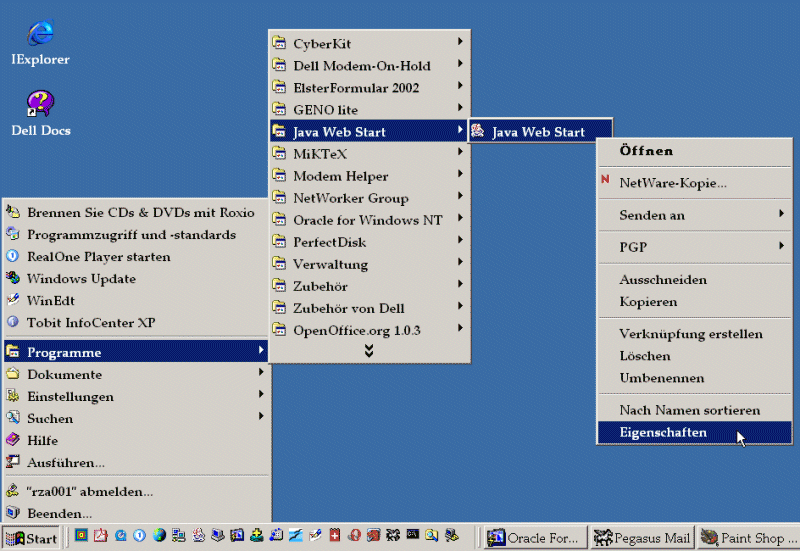Viewport: 800px width, 551px height.
Task: Open ElsterFormular 2002 program folder
Action: (369, 87)
